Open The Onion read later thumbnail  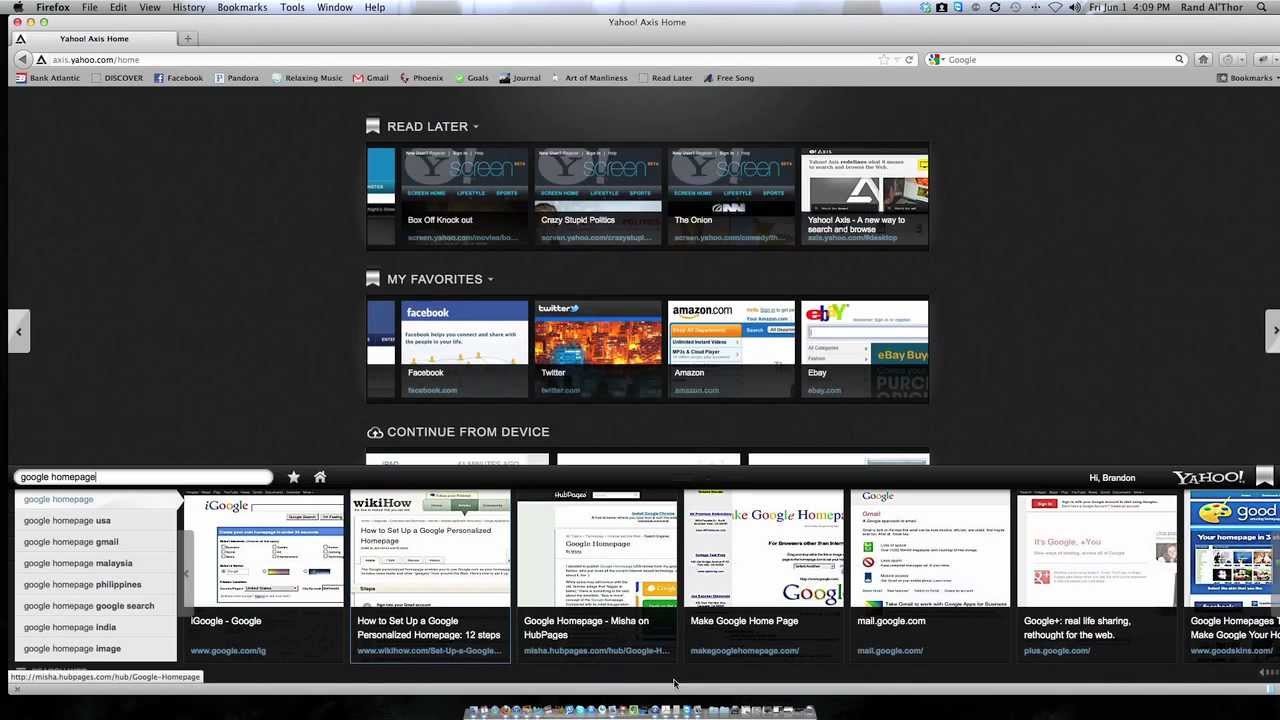(731, 196)
